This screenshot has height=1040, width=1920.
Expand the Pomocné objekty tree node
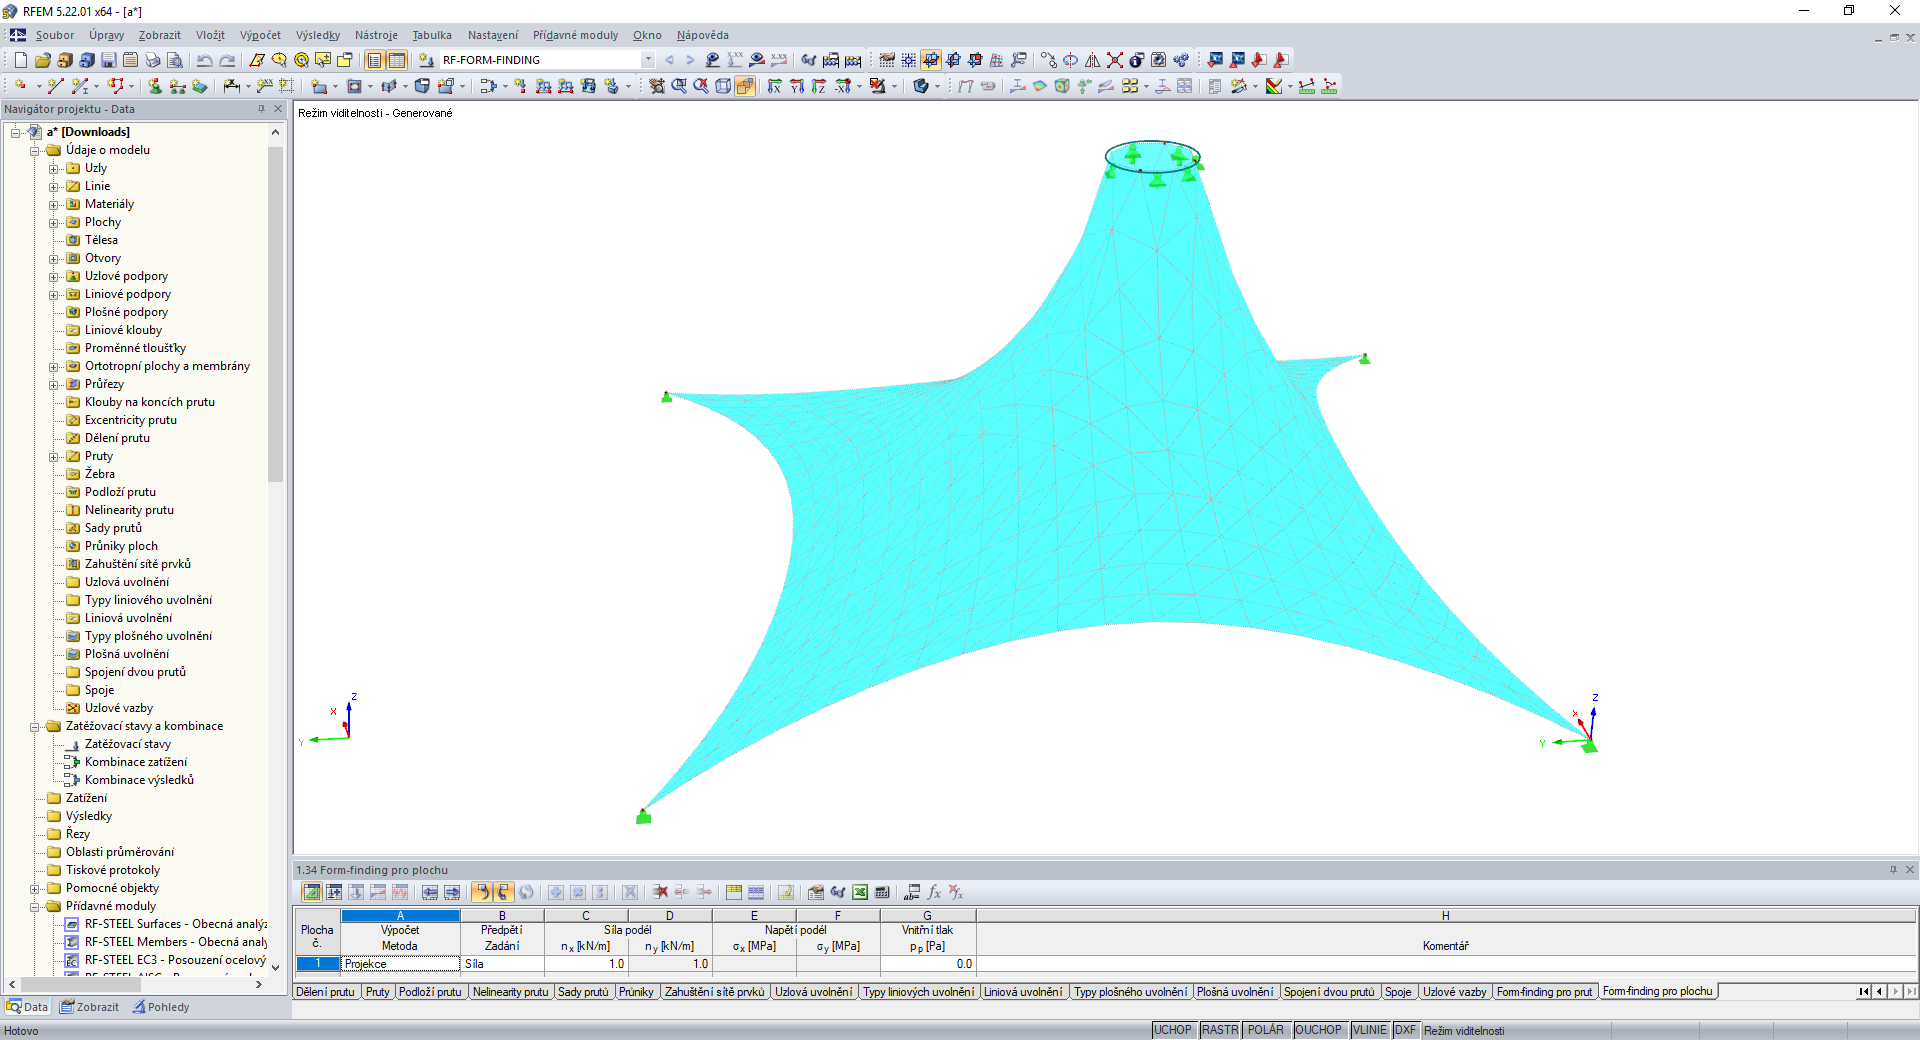click(x=35, y=888)
